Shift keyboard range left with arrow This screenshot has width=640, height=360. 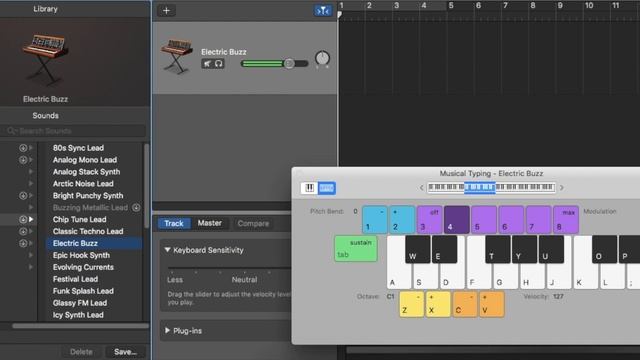[422, 188]
